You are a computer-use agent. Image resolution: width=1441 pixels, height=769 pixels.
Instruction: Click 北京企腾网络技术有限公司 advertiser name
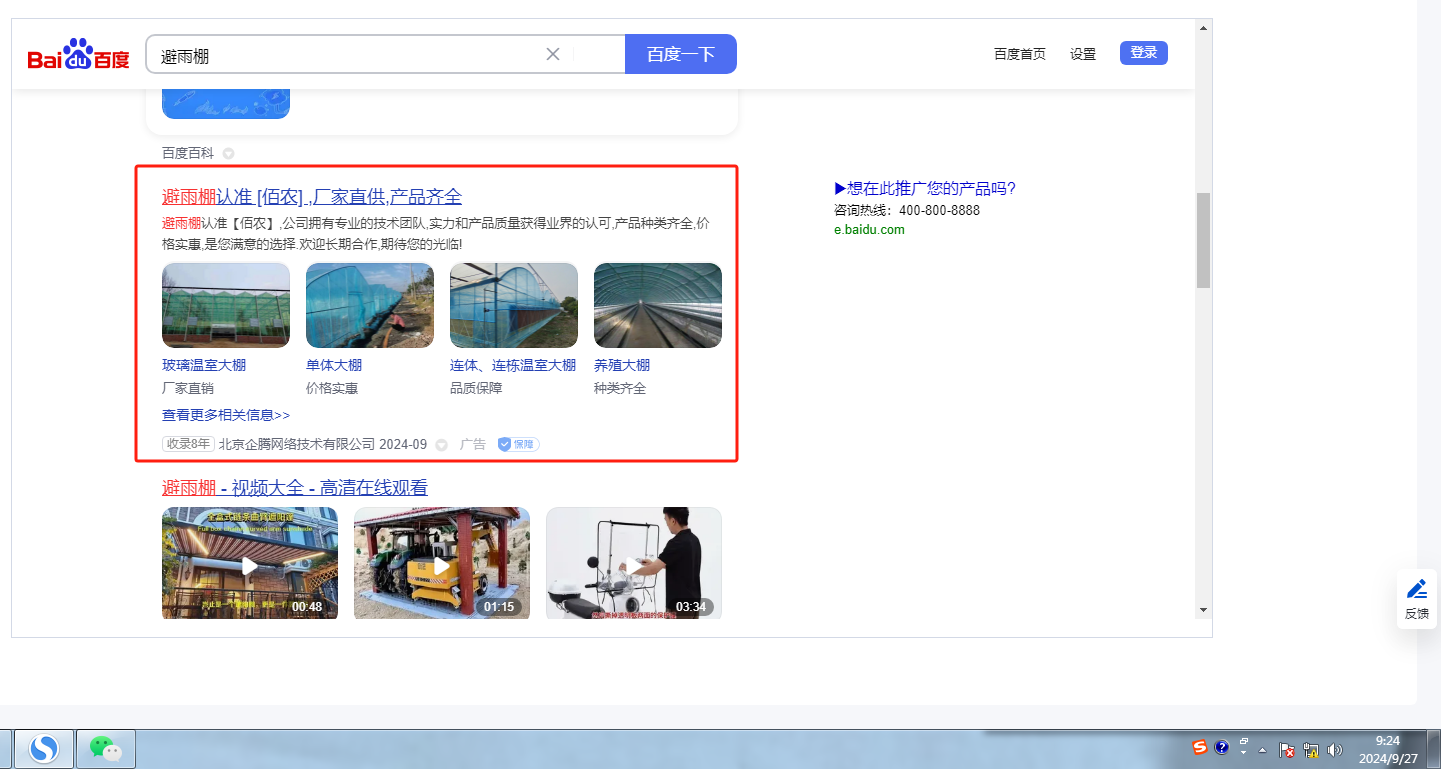297,444
